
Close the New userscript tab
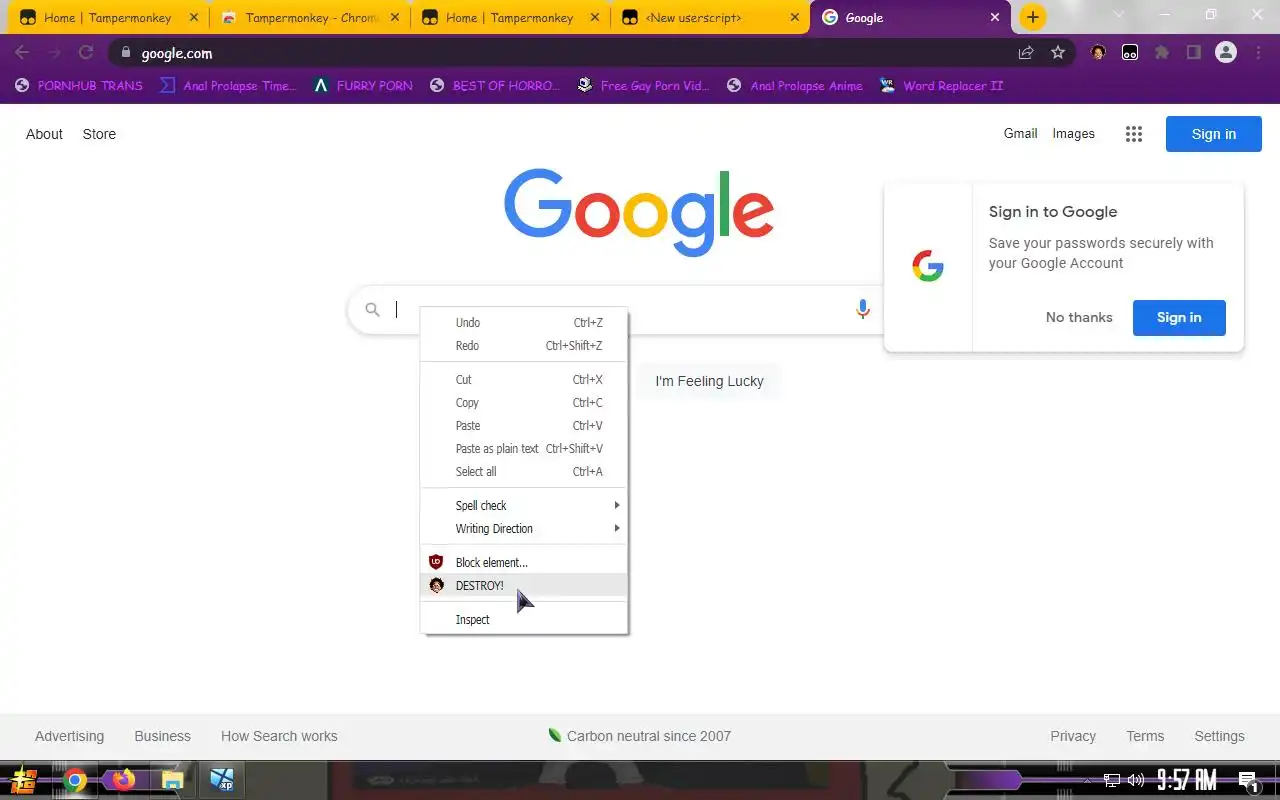coord(795,17)
